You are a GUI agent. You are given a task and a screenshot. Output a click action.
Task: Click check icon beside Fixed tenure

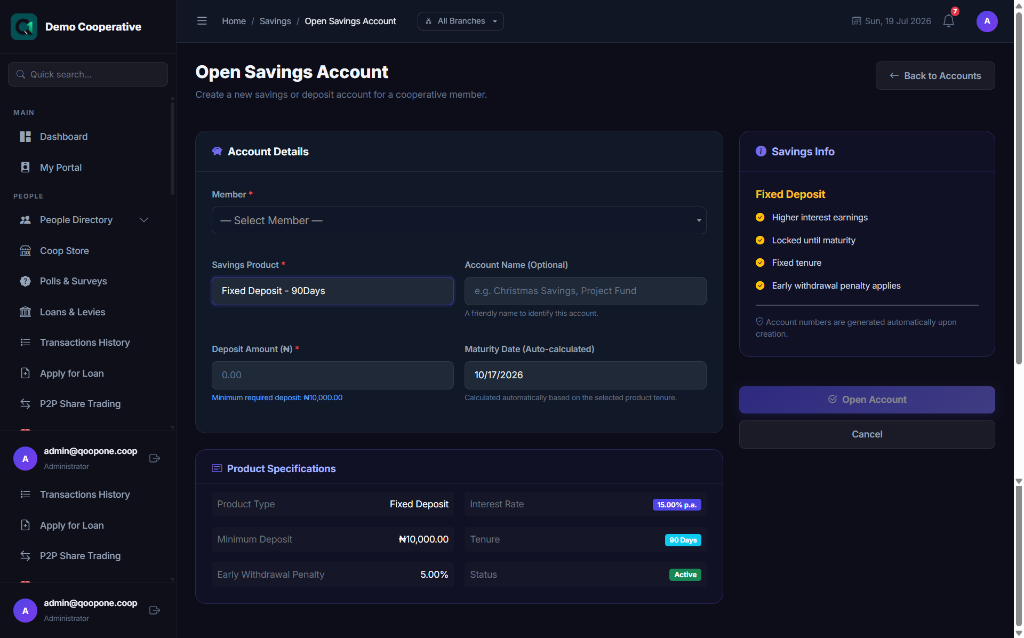click(x=760, y=263)
